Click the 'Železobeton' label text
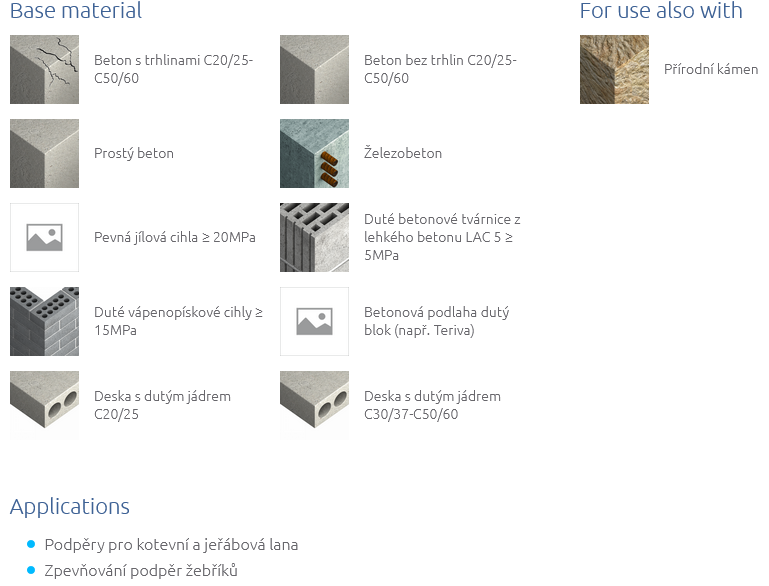 coord(403,153)
